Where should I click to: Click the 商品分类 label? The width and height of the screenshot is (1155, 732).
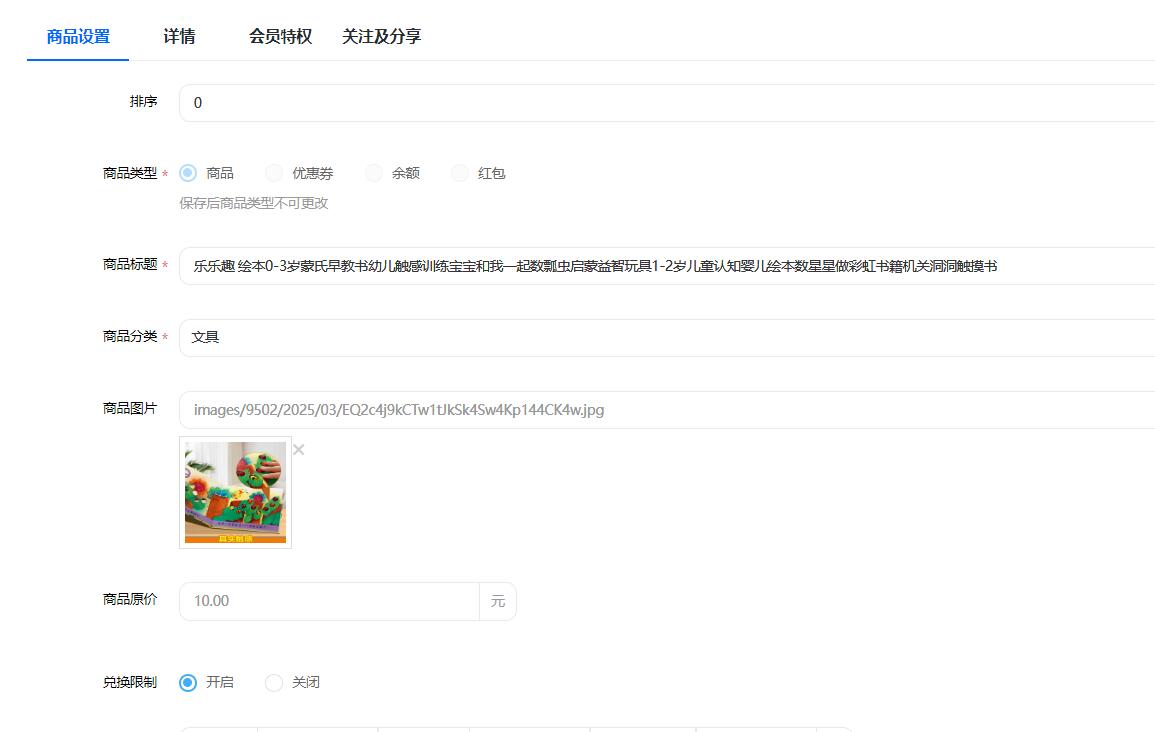coord(130,336)
